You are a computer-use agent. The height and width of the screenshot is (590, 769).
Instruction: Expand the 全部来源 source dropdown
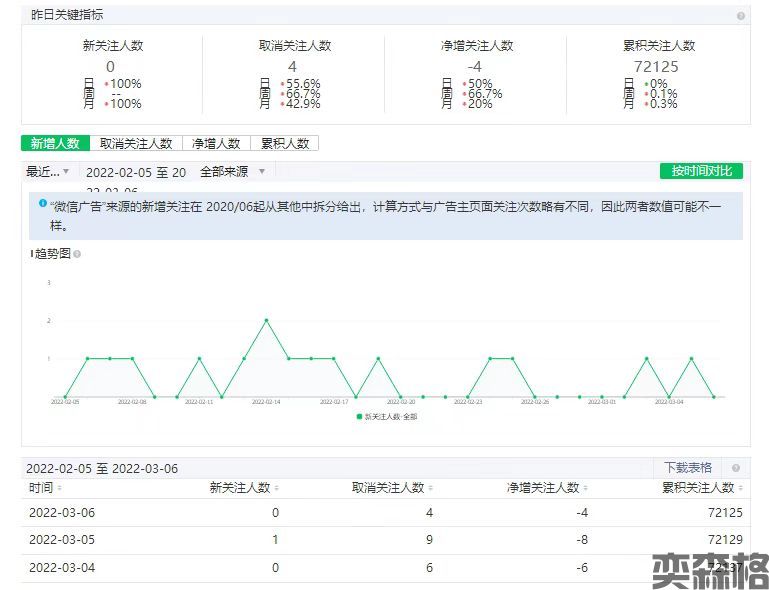[233, 172]
